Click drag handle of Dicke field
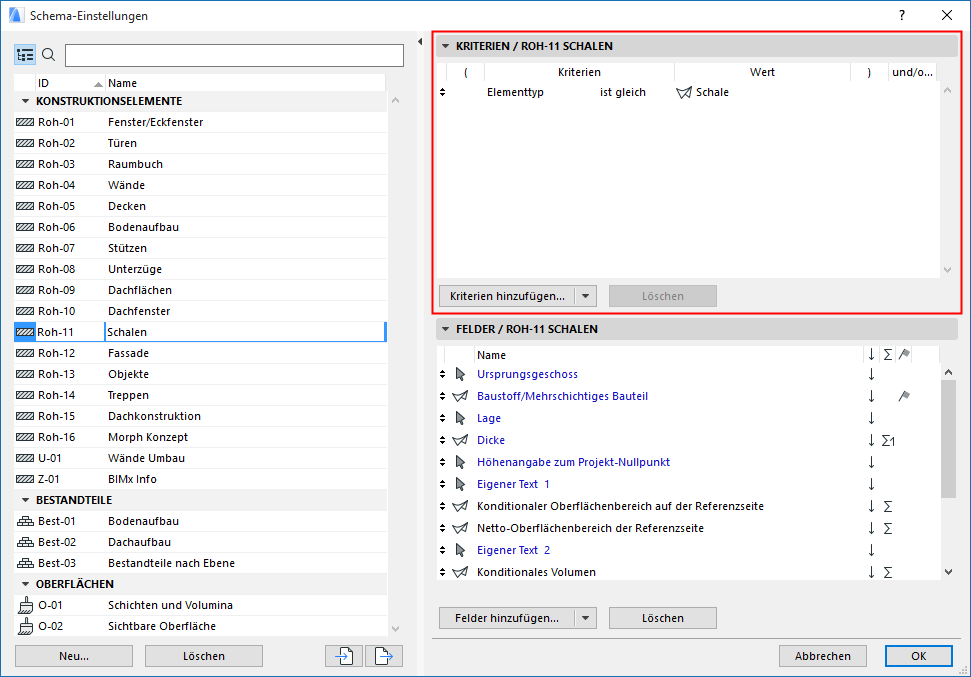 coord(442,440)
